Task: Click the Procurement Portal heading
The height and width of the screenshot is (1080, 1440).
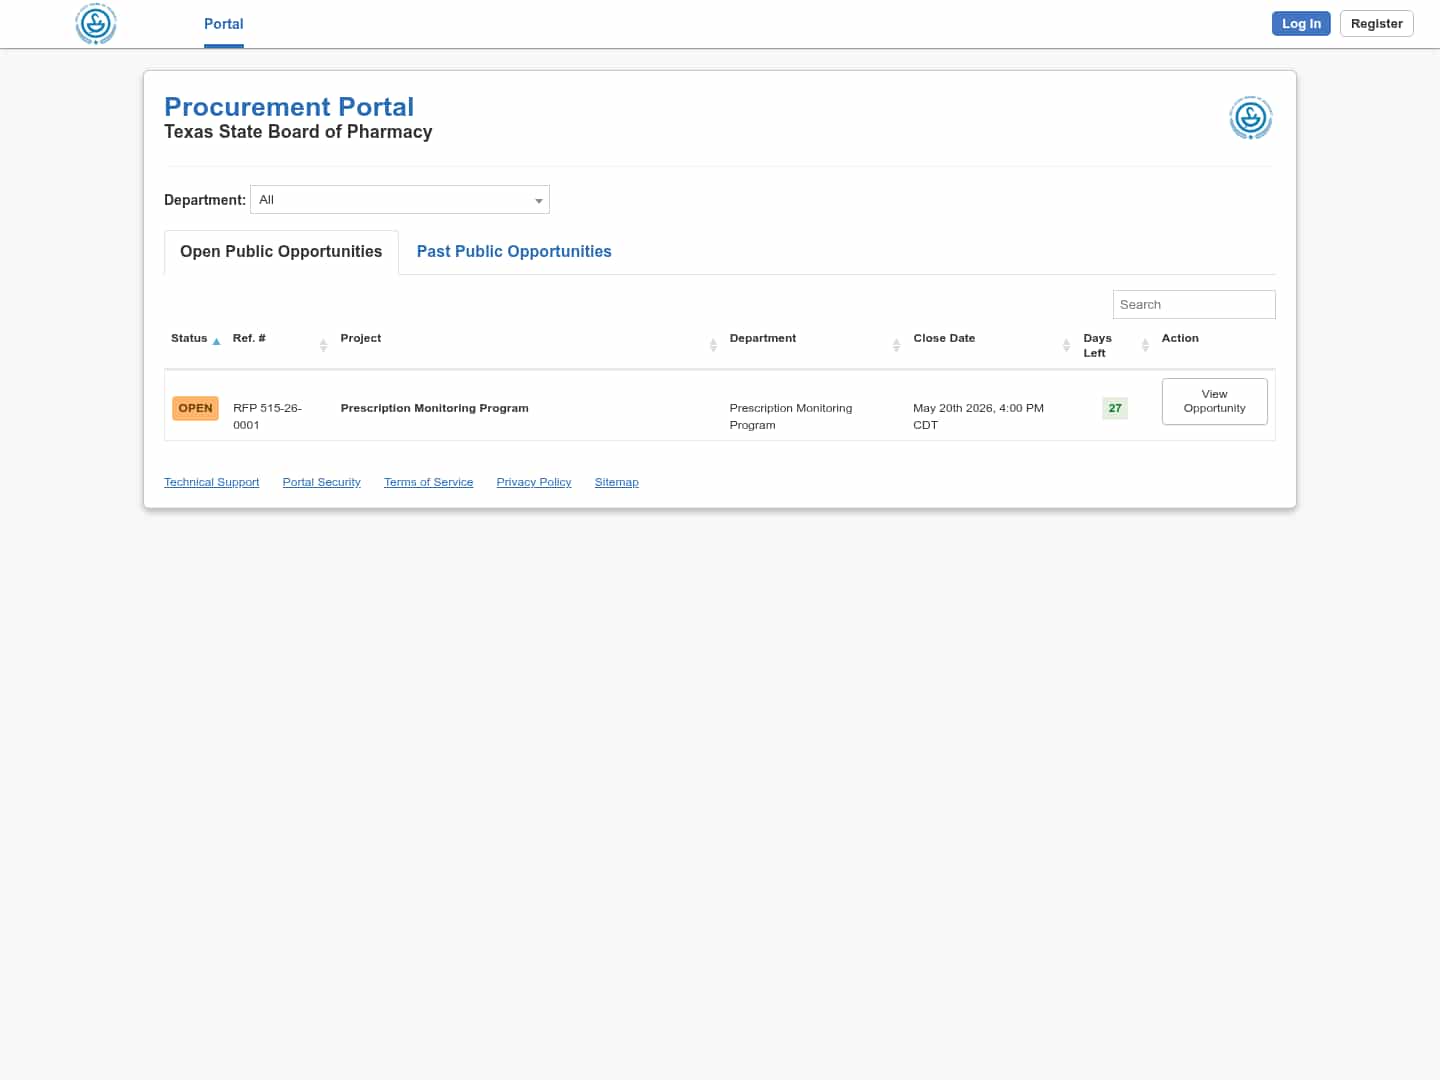Action: tap(289, 107)
